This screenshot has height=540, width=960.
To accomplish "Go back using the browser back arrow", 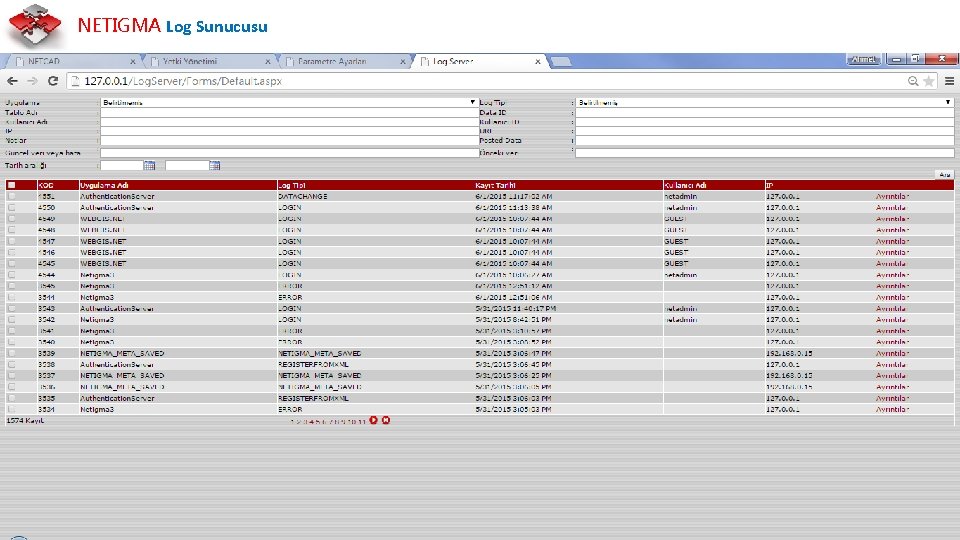I will coord(12,81).
